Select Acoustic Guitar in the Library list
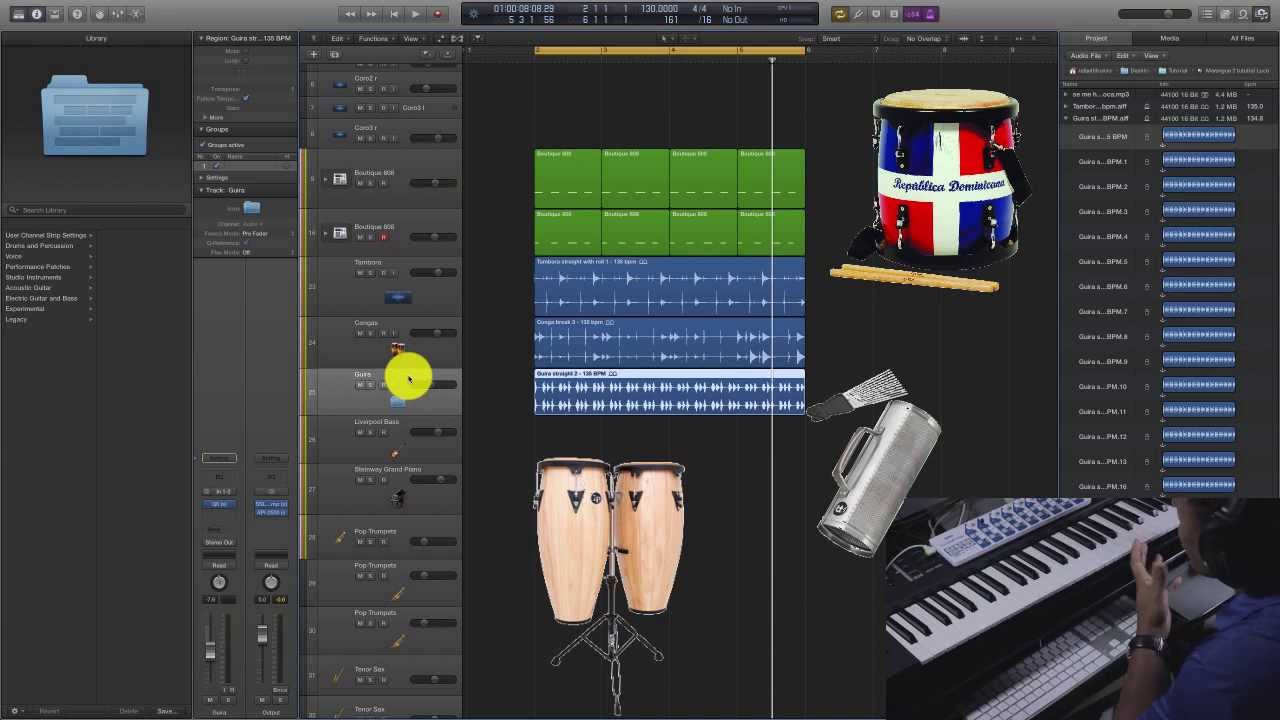1280x720 pixels. [x=28, y=288]
